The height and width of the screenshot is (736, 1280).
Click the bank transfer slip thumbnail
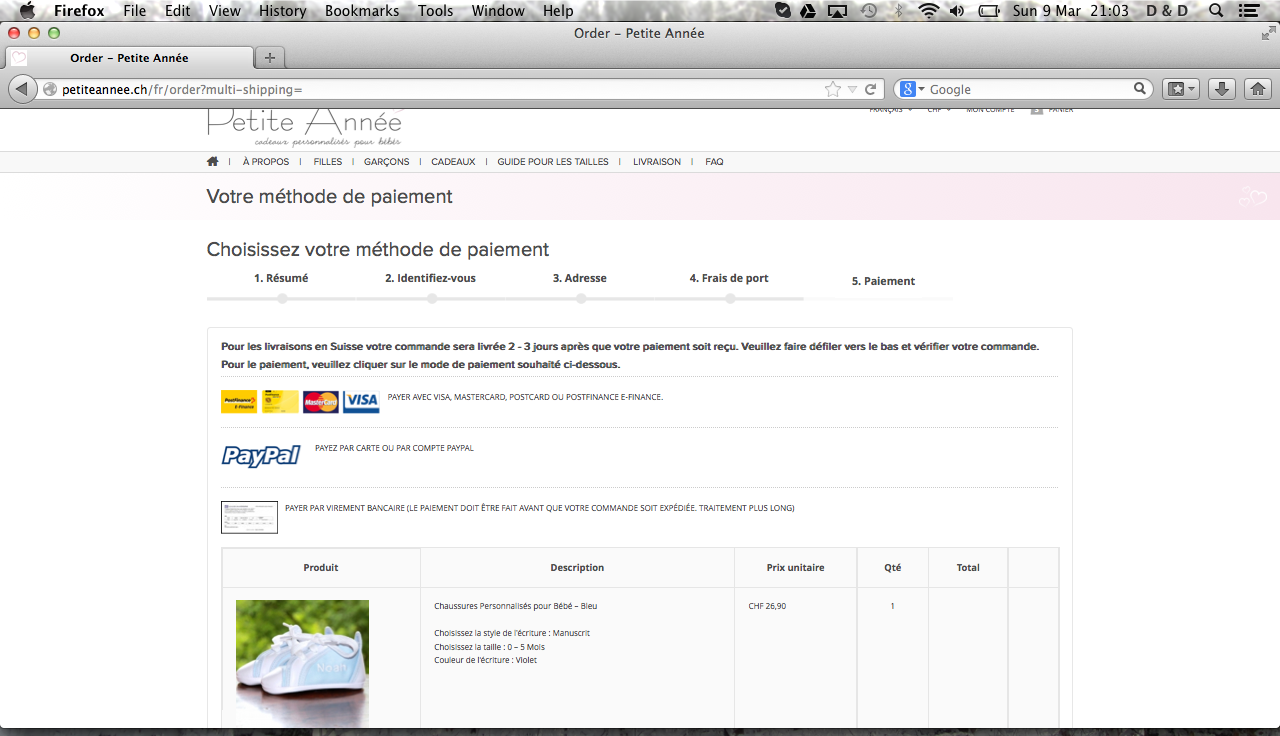pyautogui.click(x=249, y=517)
